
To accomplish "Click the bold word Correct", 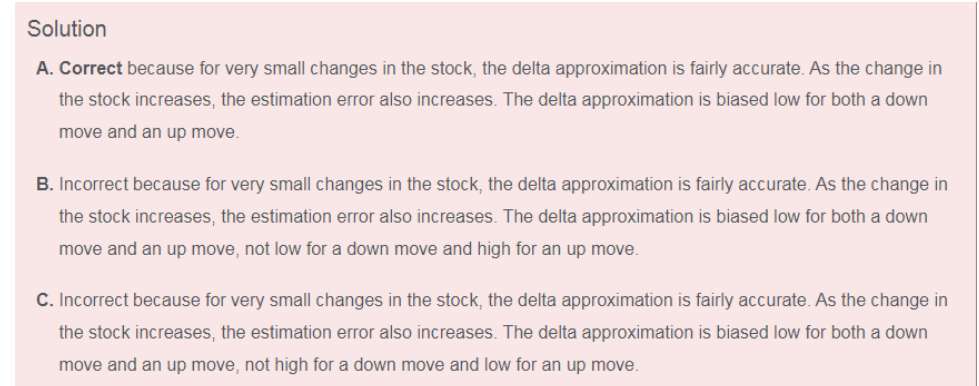I will click(x=91, y=68).
